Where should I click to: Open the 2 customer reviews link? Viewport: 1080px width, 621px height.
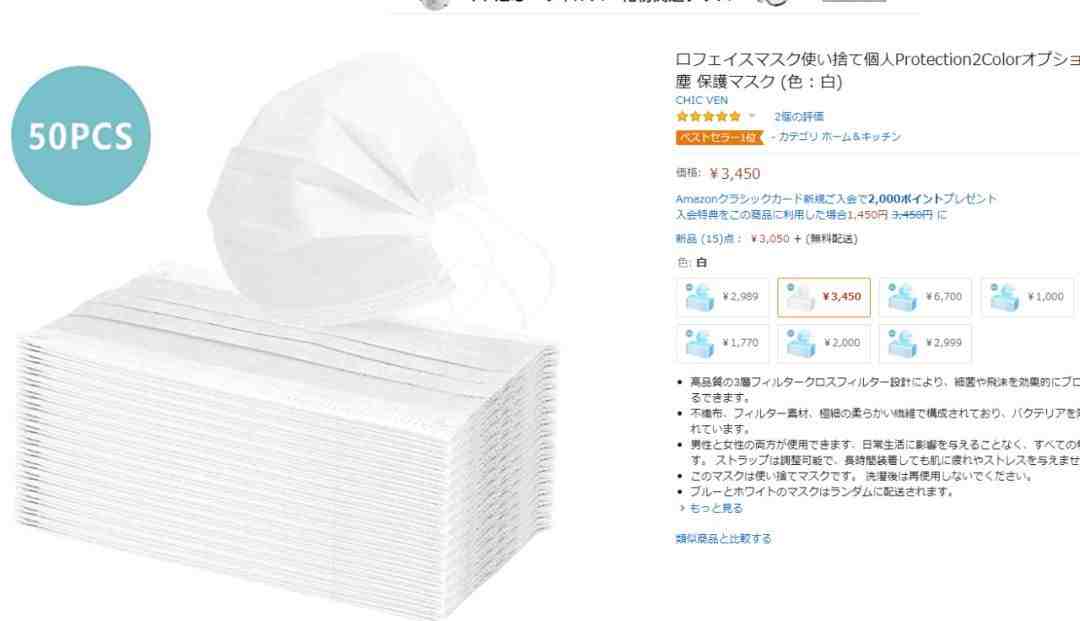coord(798,116)
